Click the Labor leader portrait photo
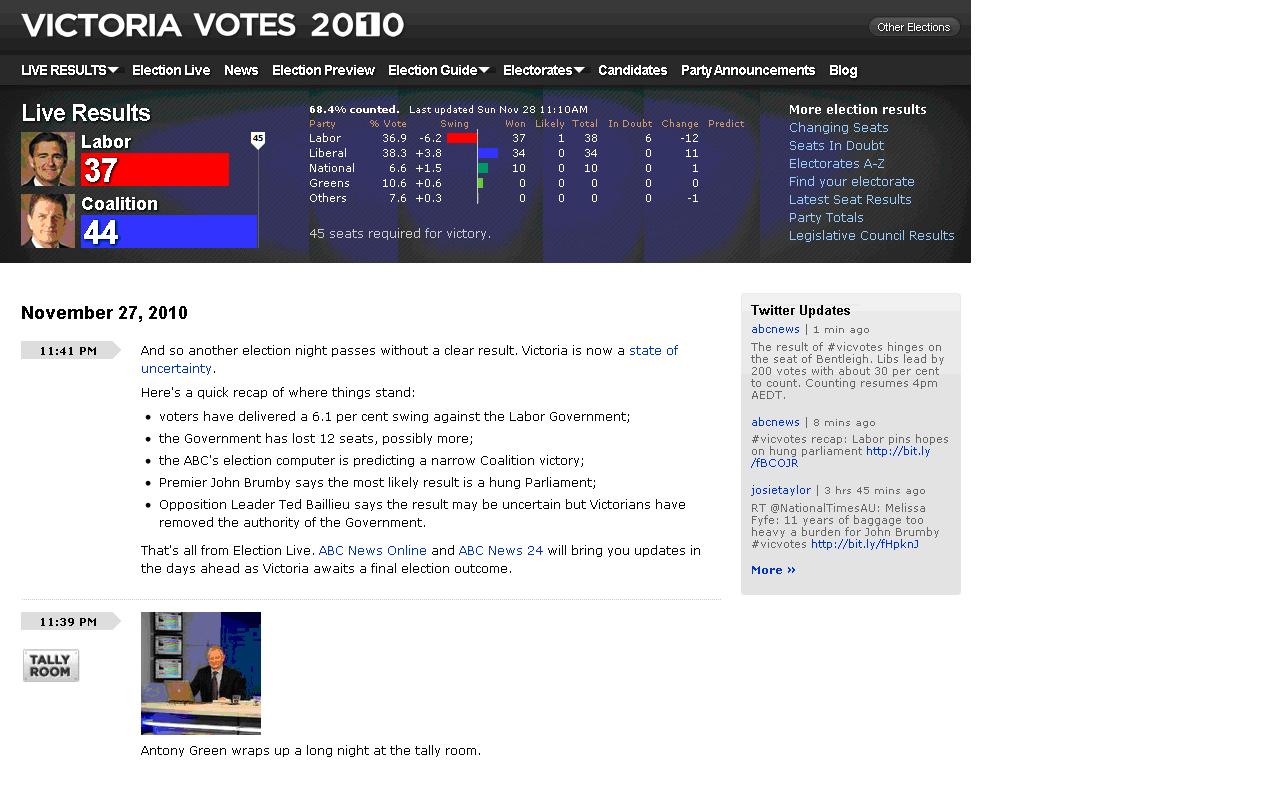 (48, 159)
